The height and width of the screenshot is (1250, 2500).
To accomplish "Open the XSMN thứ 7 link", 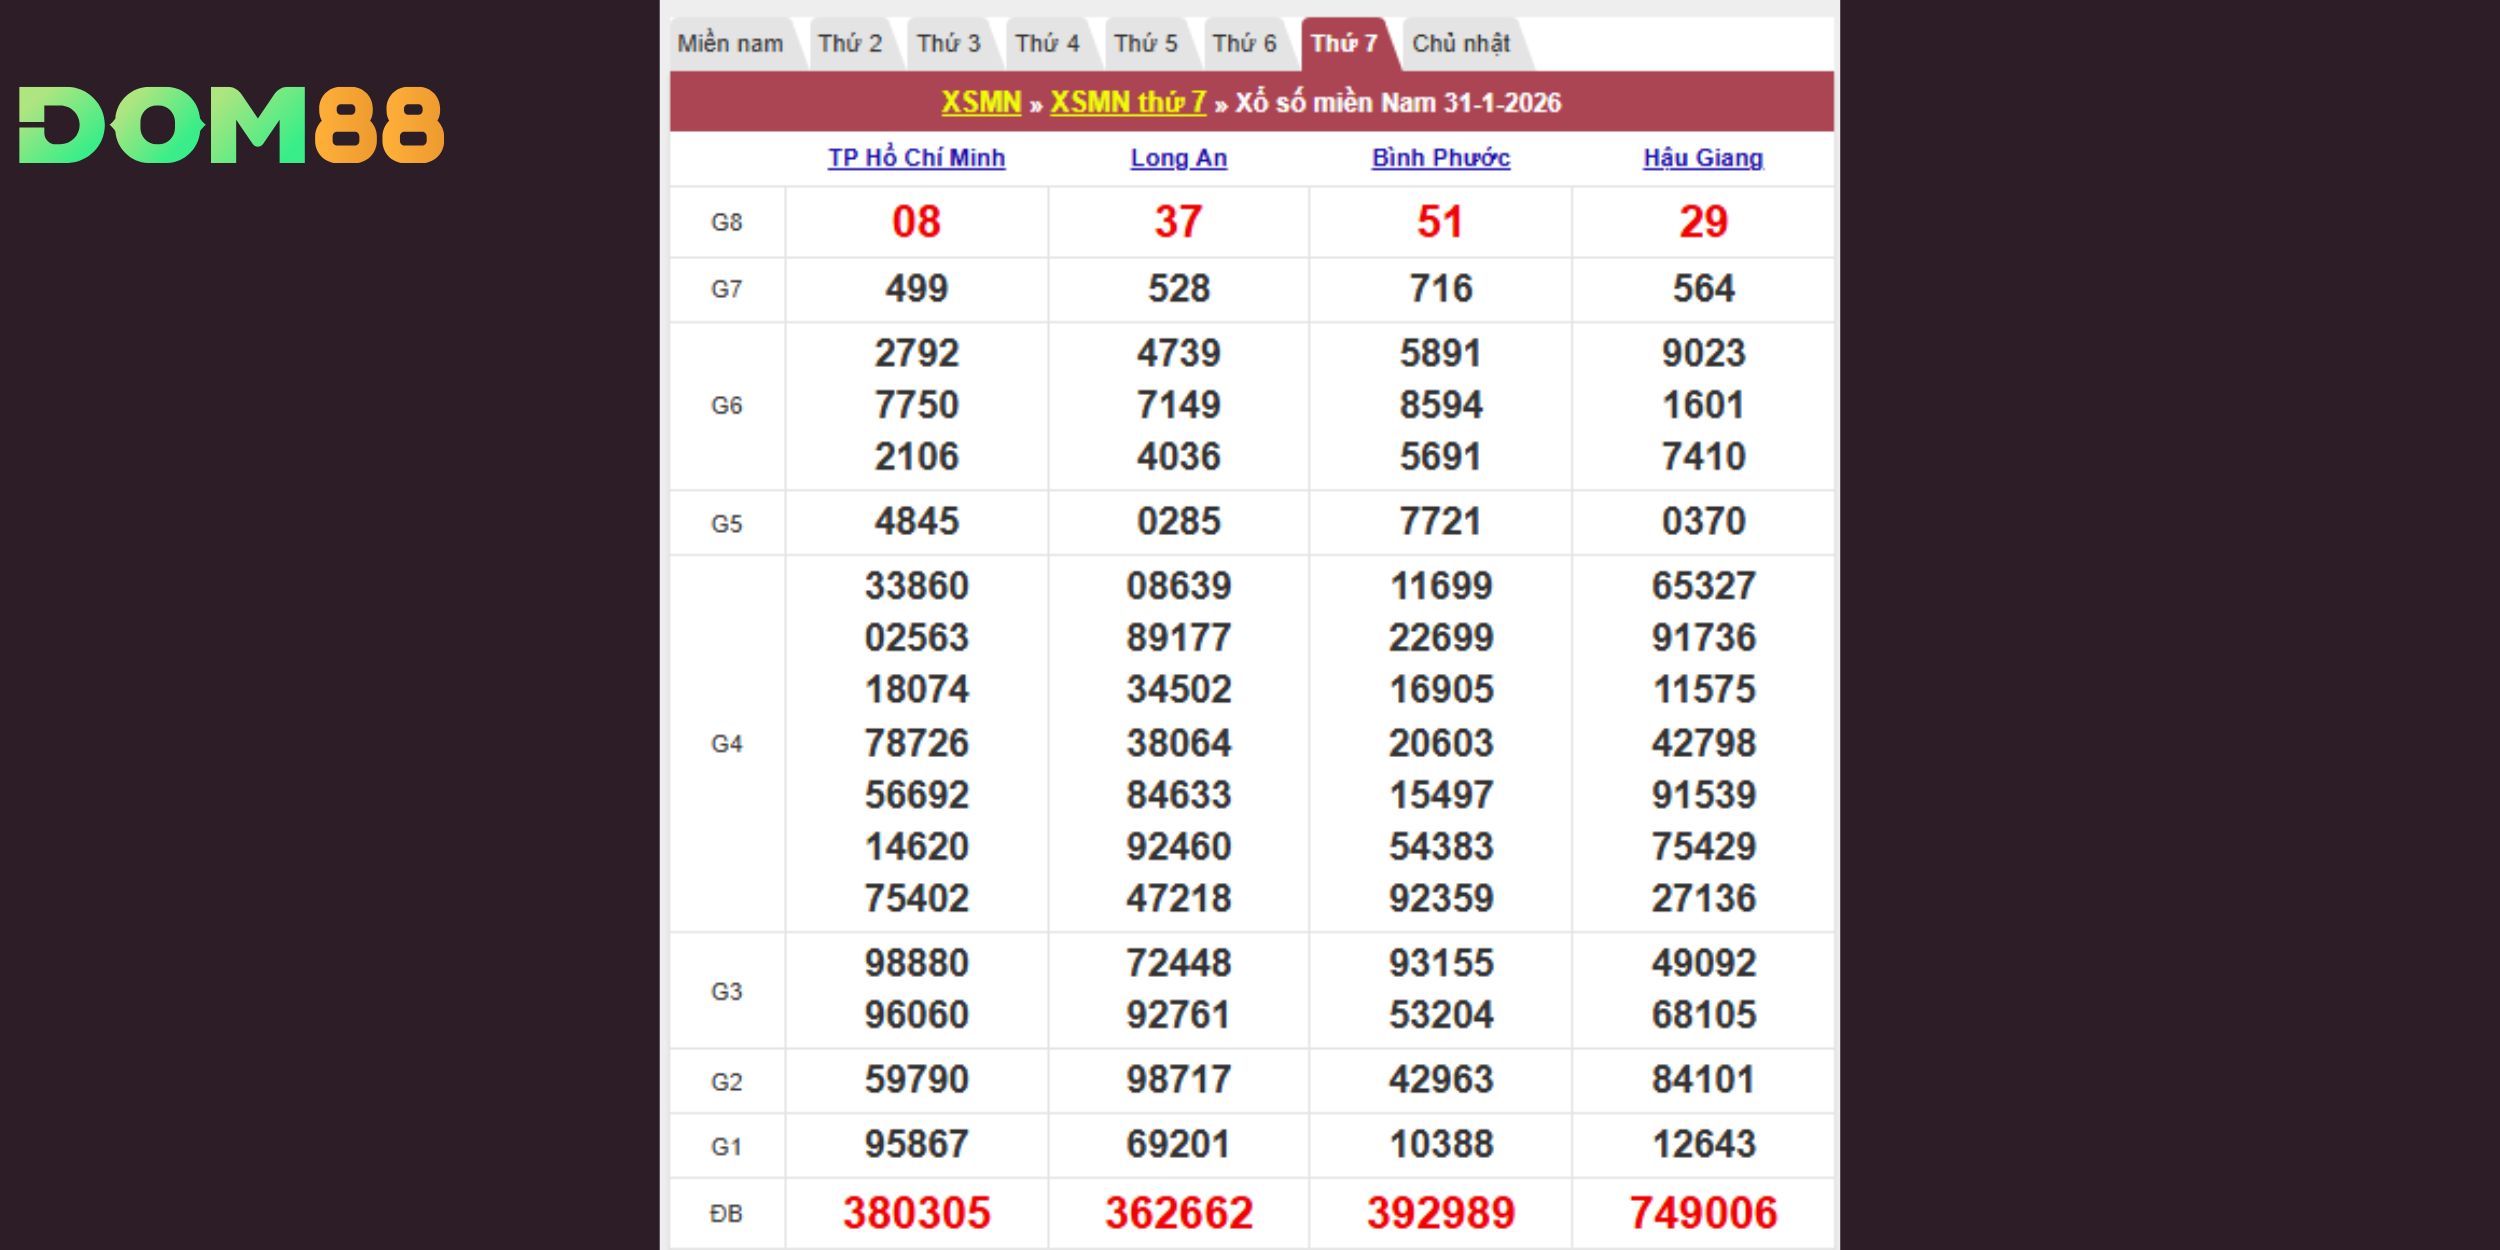I will coord(1127,102).
